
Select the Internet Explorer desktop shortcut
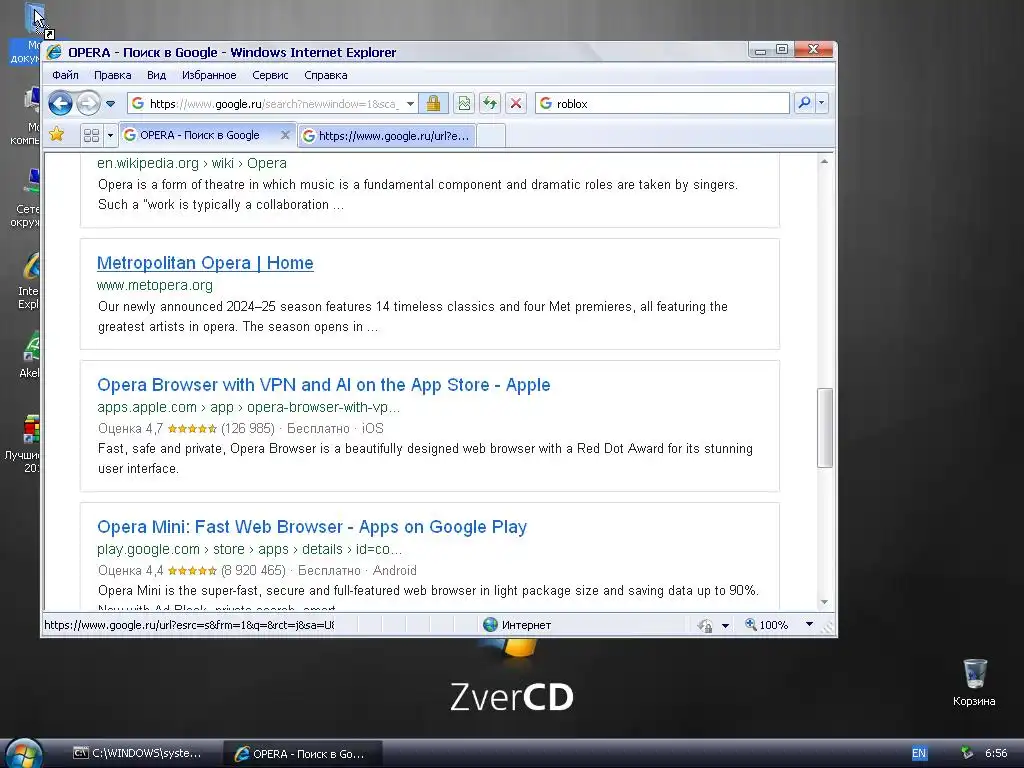(x=29, y=281)
